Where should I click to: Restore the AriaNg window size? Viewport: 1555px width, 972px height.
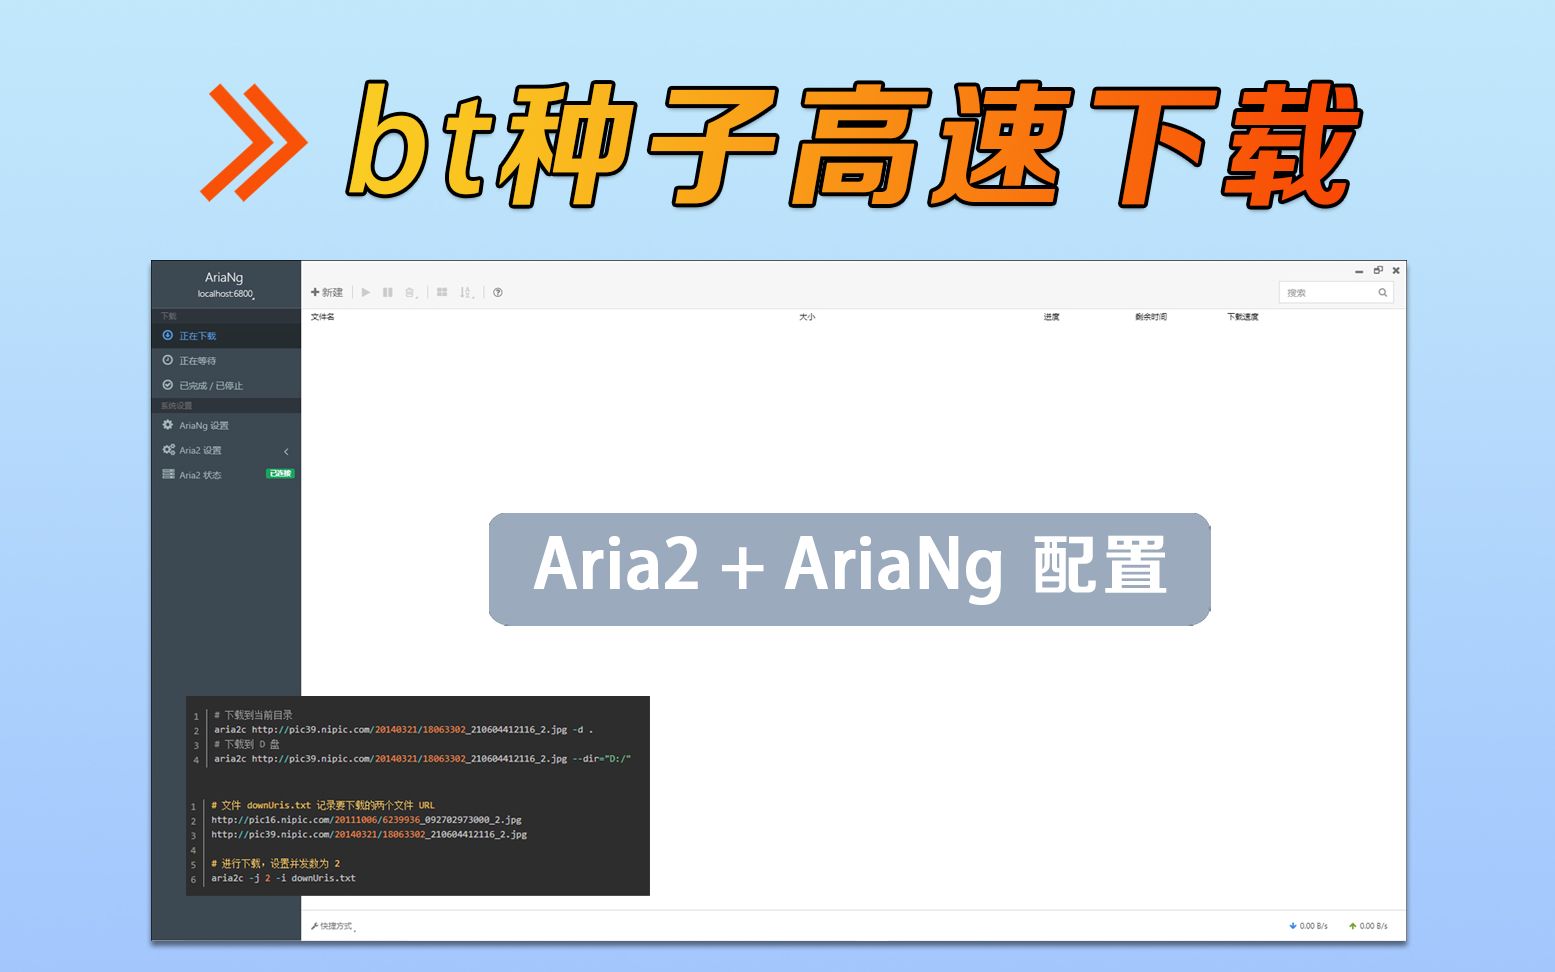(1378, 270)
